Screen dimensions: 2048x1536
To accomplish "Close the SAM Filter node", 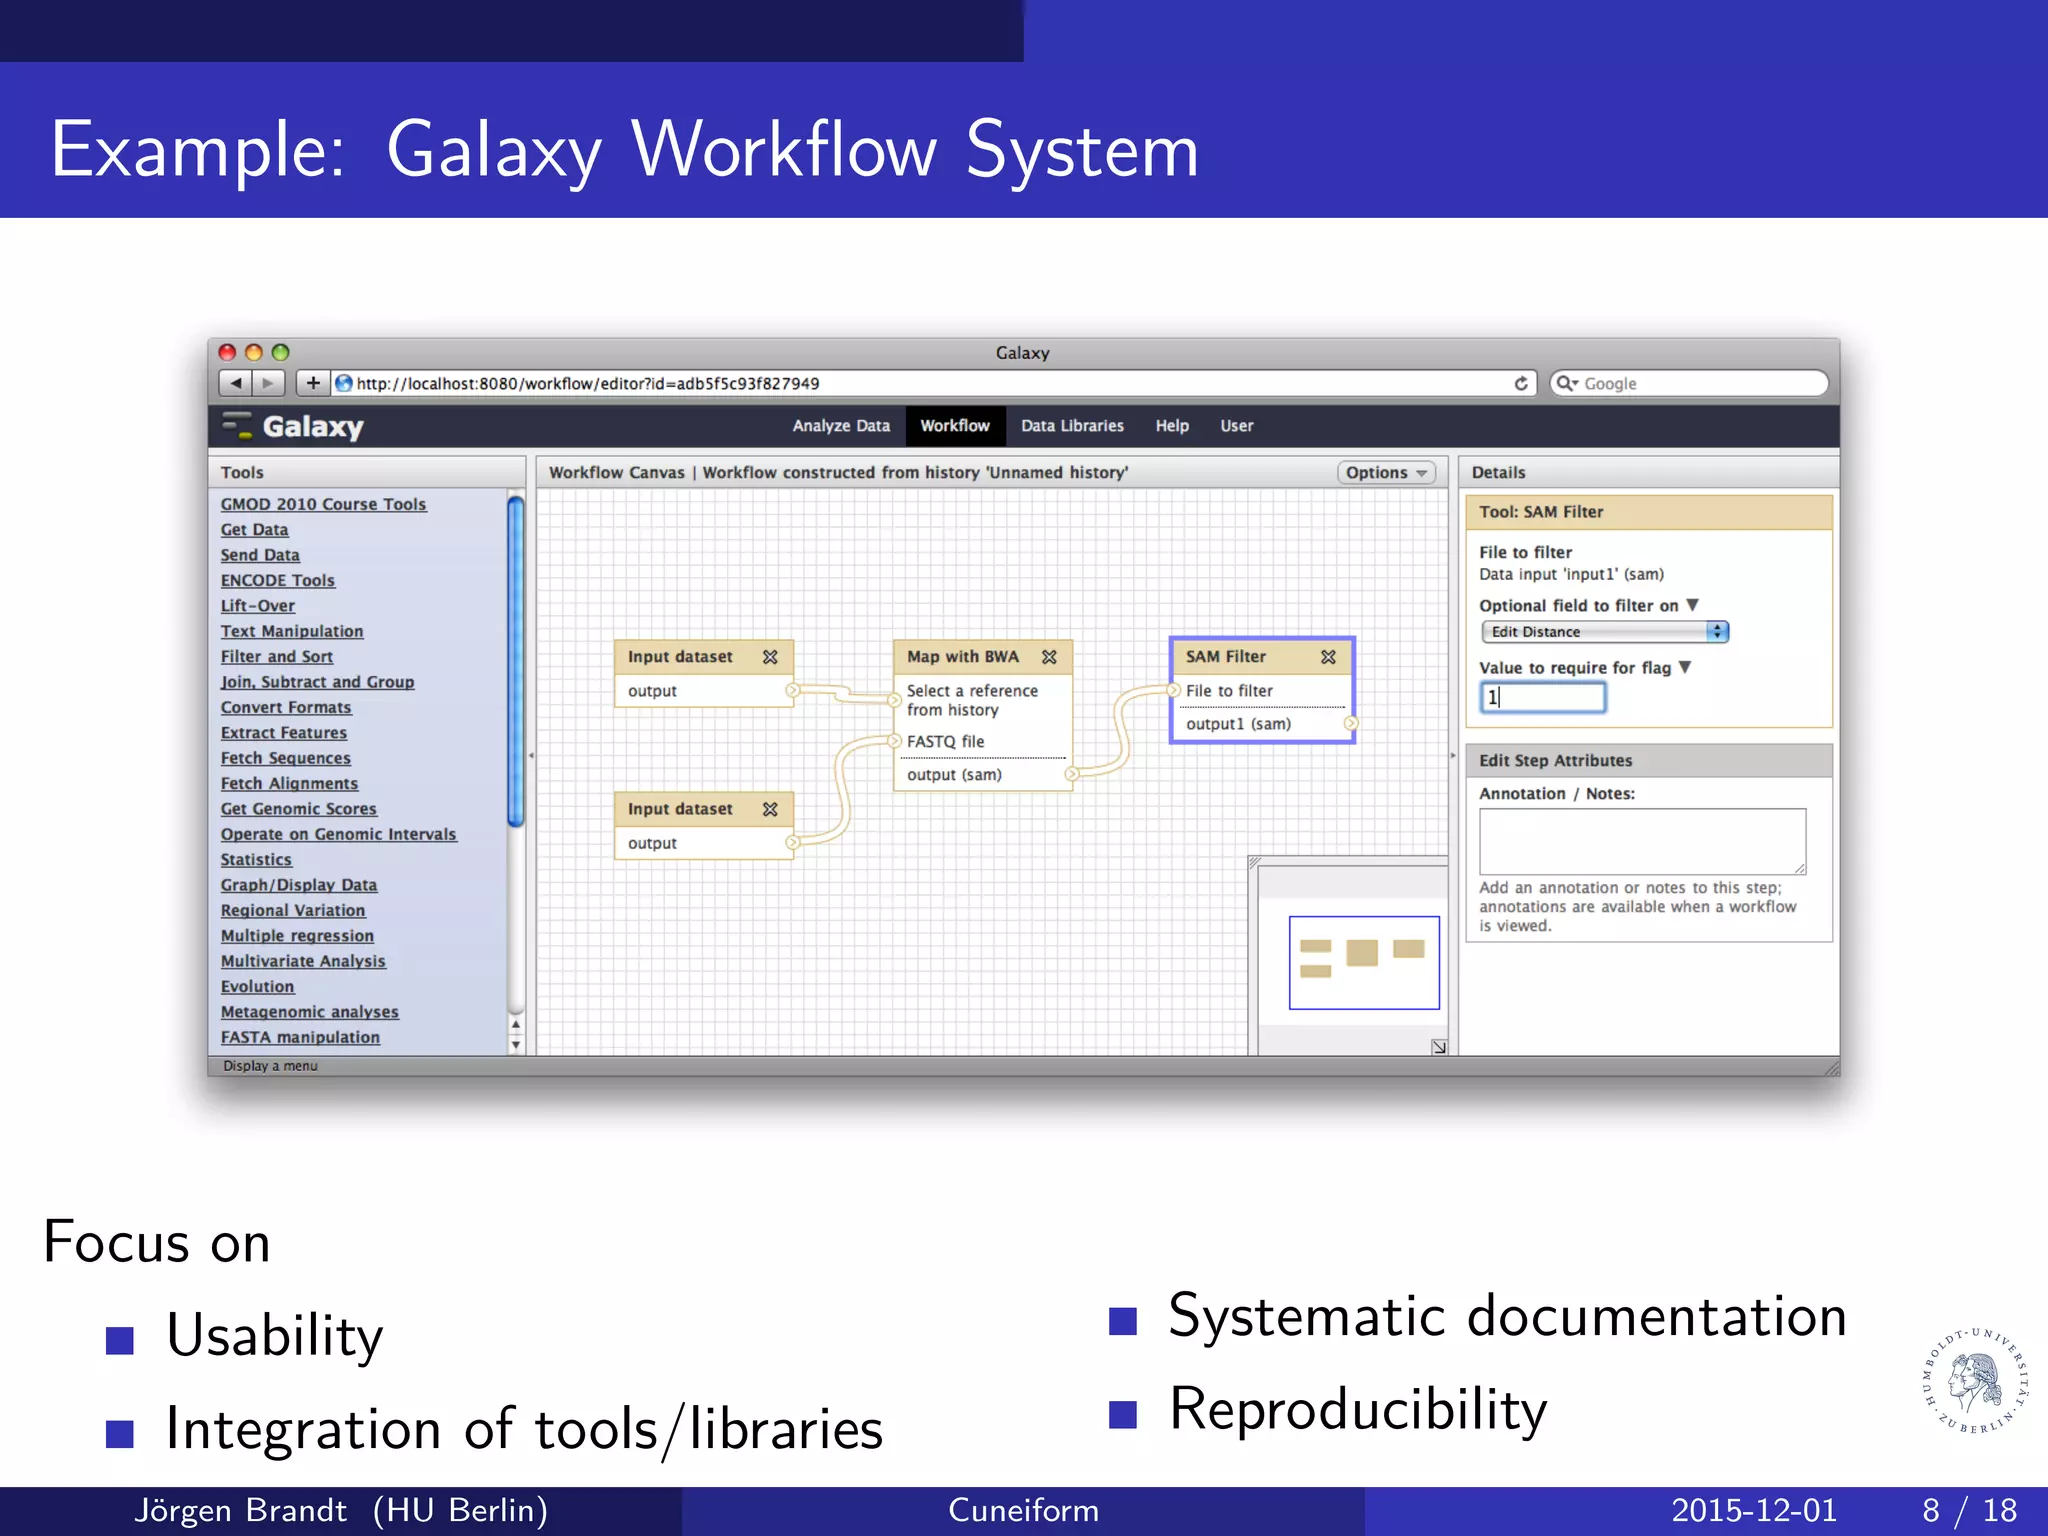I will [1328, 657].
